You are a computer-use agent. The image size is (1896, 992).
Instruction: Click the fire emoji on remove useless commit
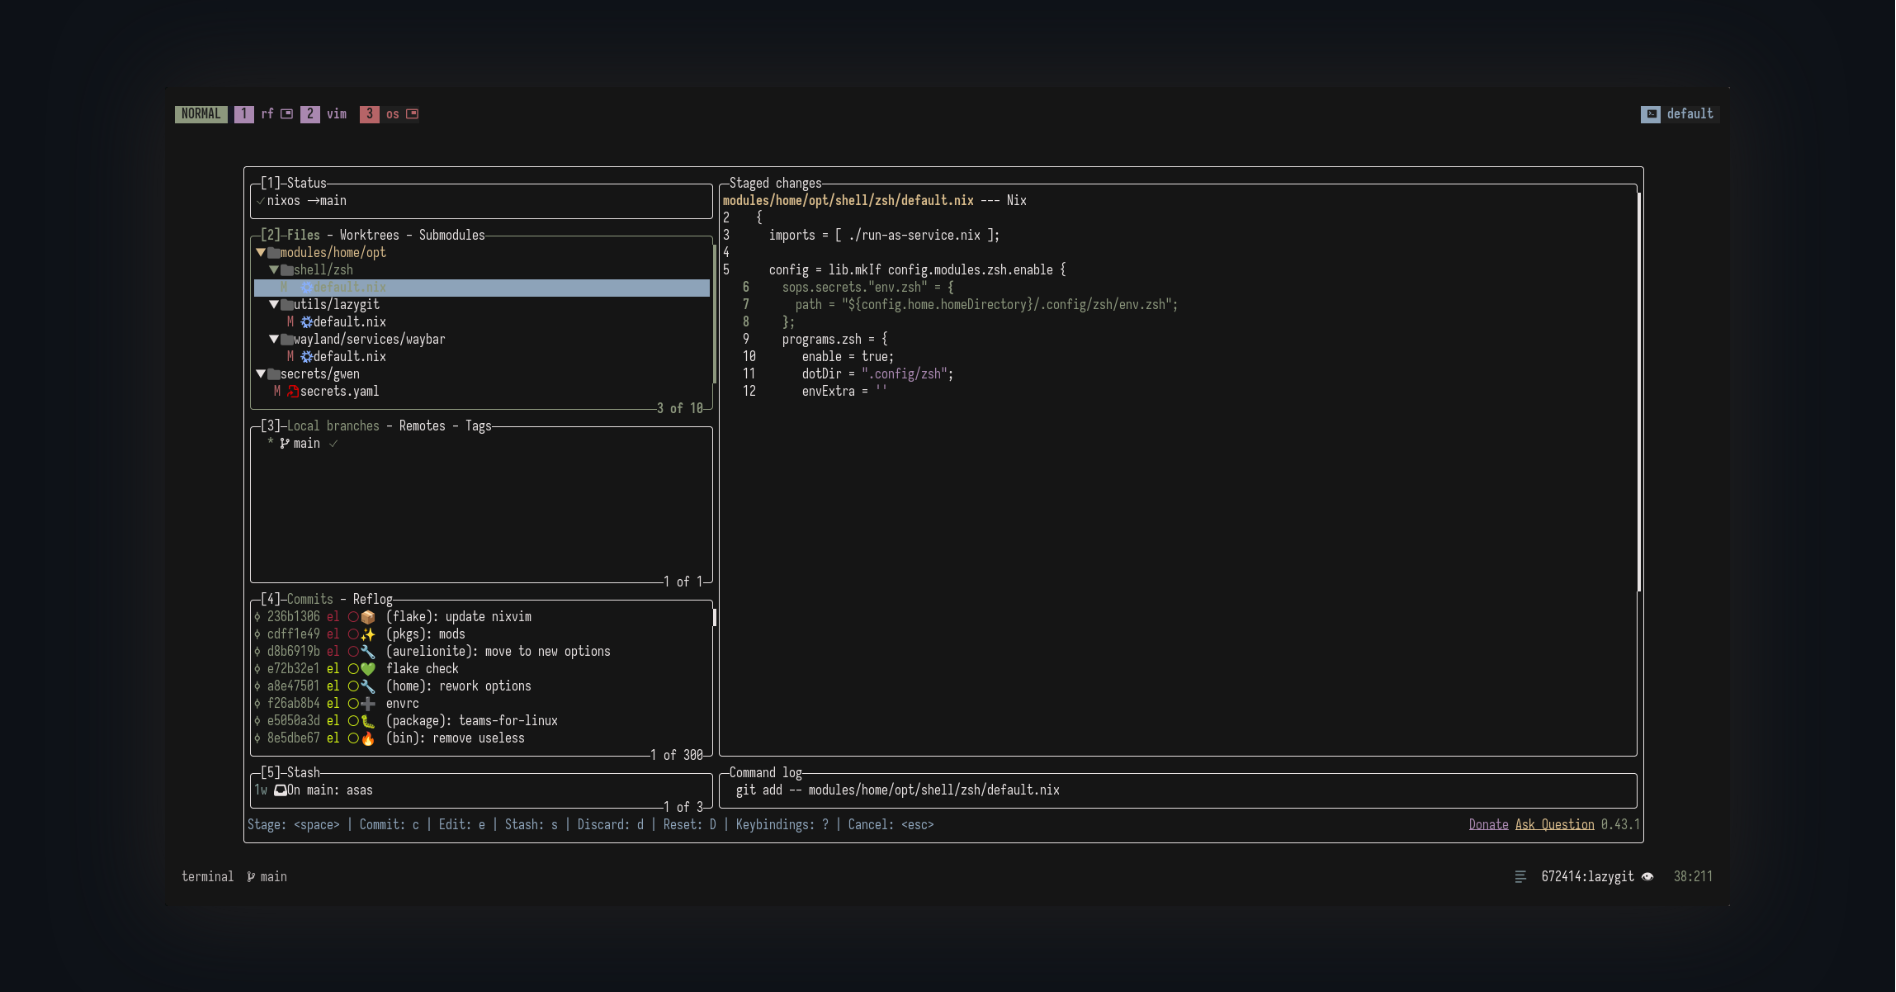(x=367, y=739)
